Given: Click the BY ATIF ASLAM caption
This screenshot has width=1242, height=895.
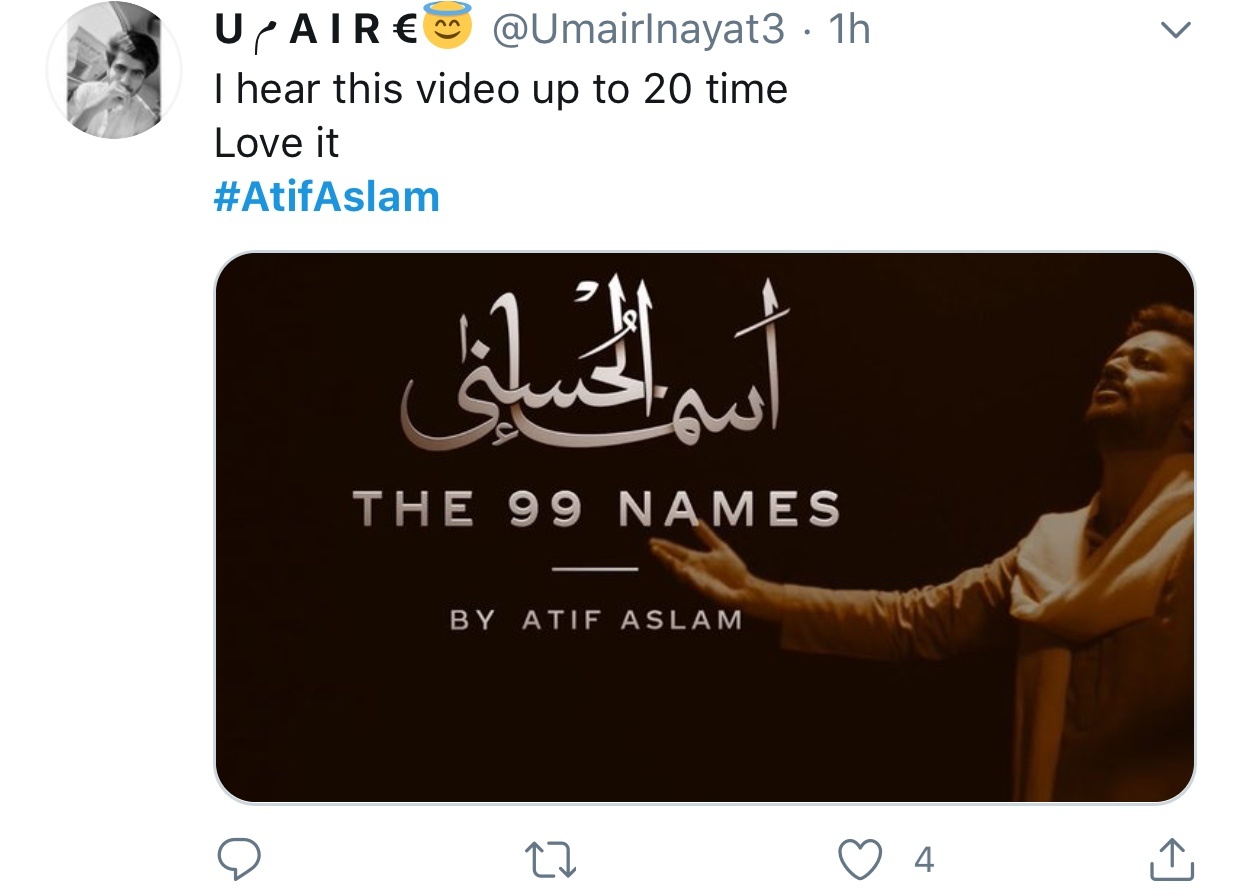Looking at the screenshot, I should [x=596, y=620].
